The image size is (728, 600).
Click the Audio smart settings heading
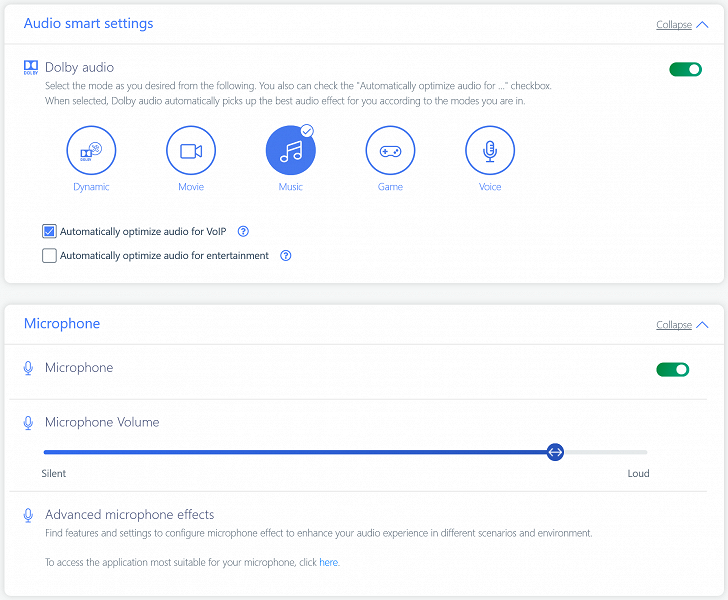click(88, 23)
